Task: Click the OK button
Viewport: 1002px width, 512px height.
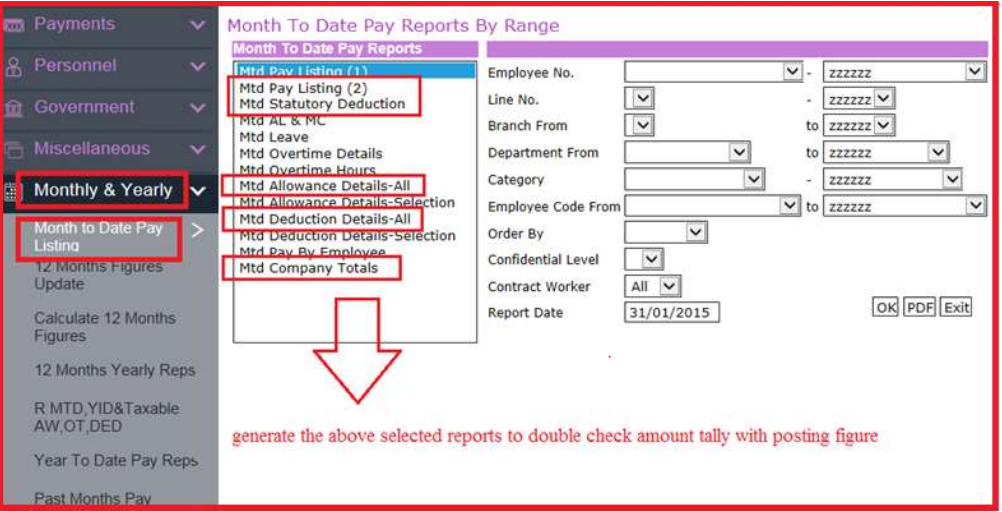Action: point(886,308)
